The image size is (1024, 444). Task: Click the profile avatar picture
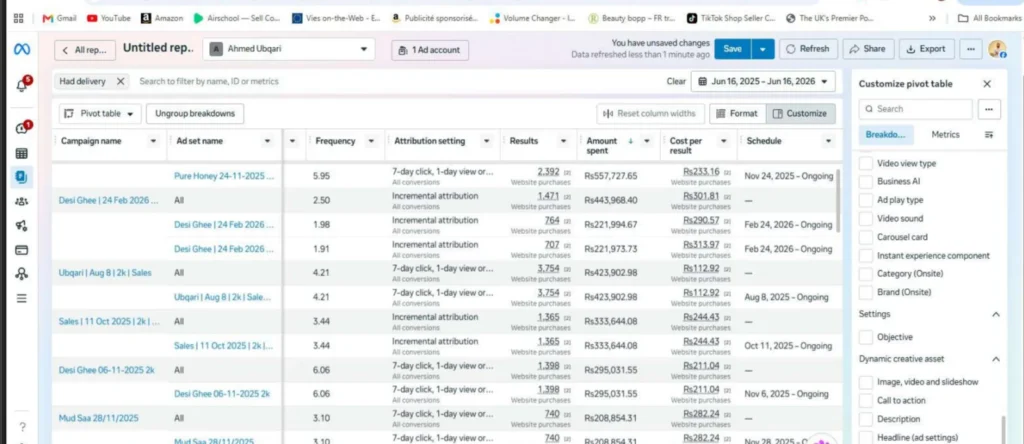[x=997, y=49]
